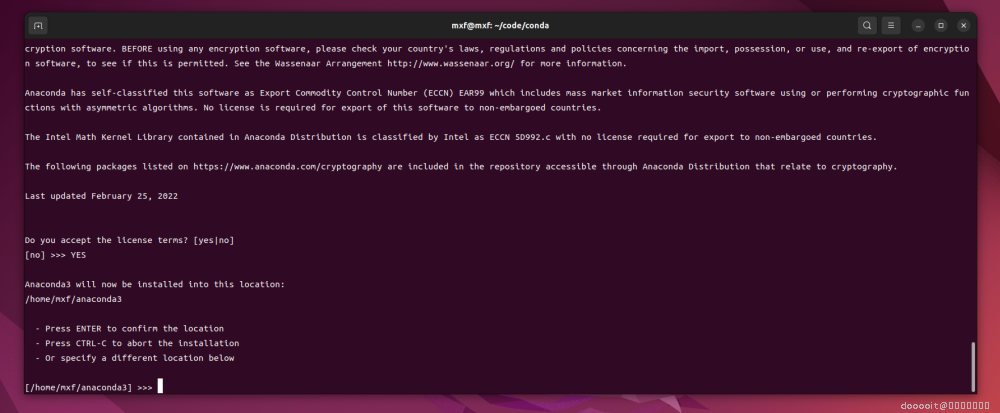The width and height of the screenshot is (1000, 413).
Task: Click the http://www.wassenaar.org/ URL
Action: [x=452, y=64]
